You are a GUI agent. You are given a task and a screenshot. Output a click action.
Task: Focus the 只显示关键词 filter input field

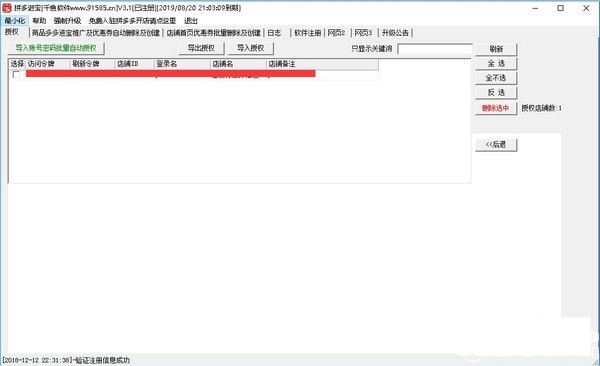tap(435, 49)
